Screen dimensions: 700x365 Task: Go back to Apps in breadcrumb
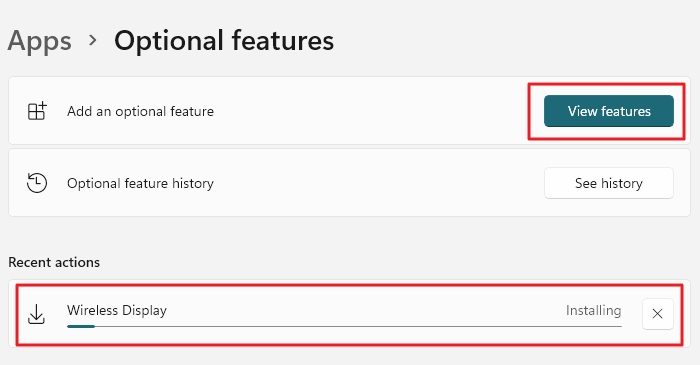[40, 41]
